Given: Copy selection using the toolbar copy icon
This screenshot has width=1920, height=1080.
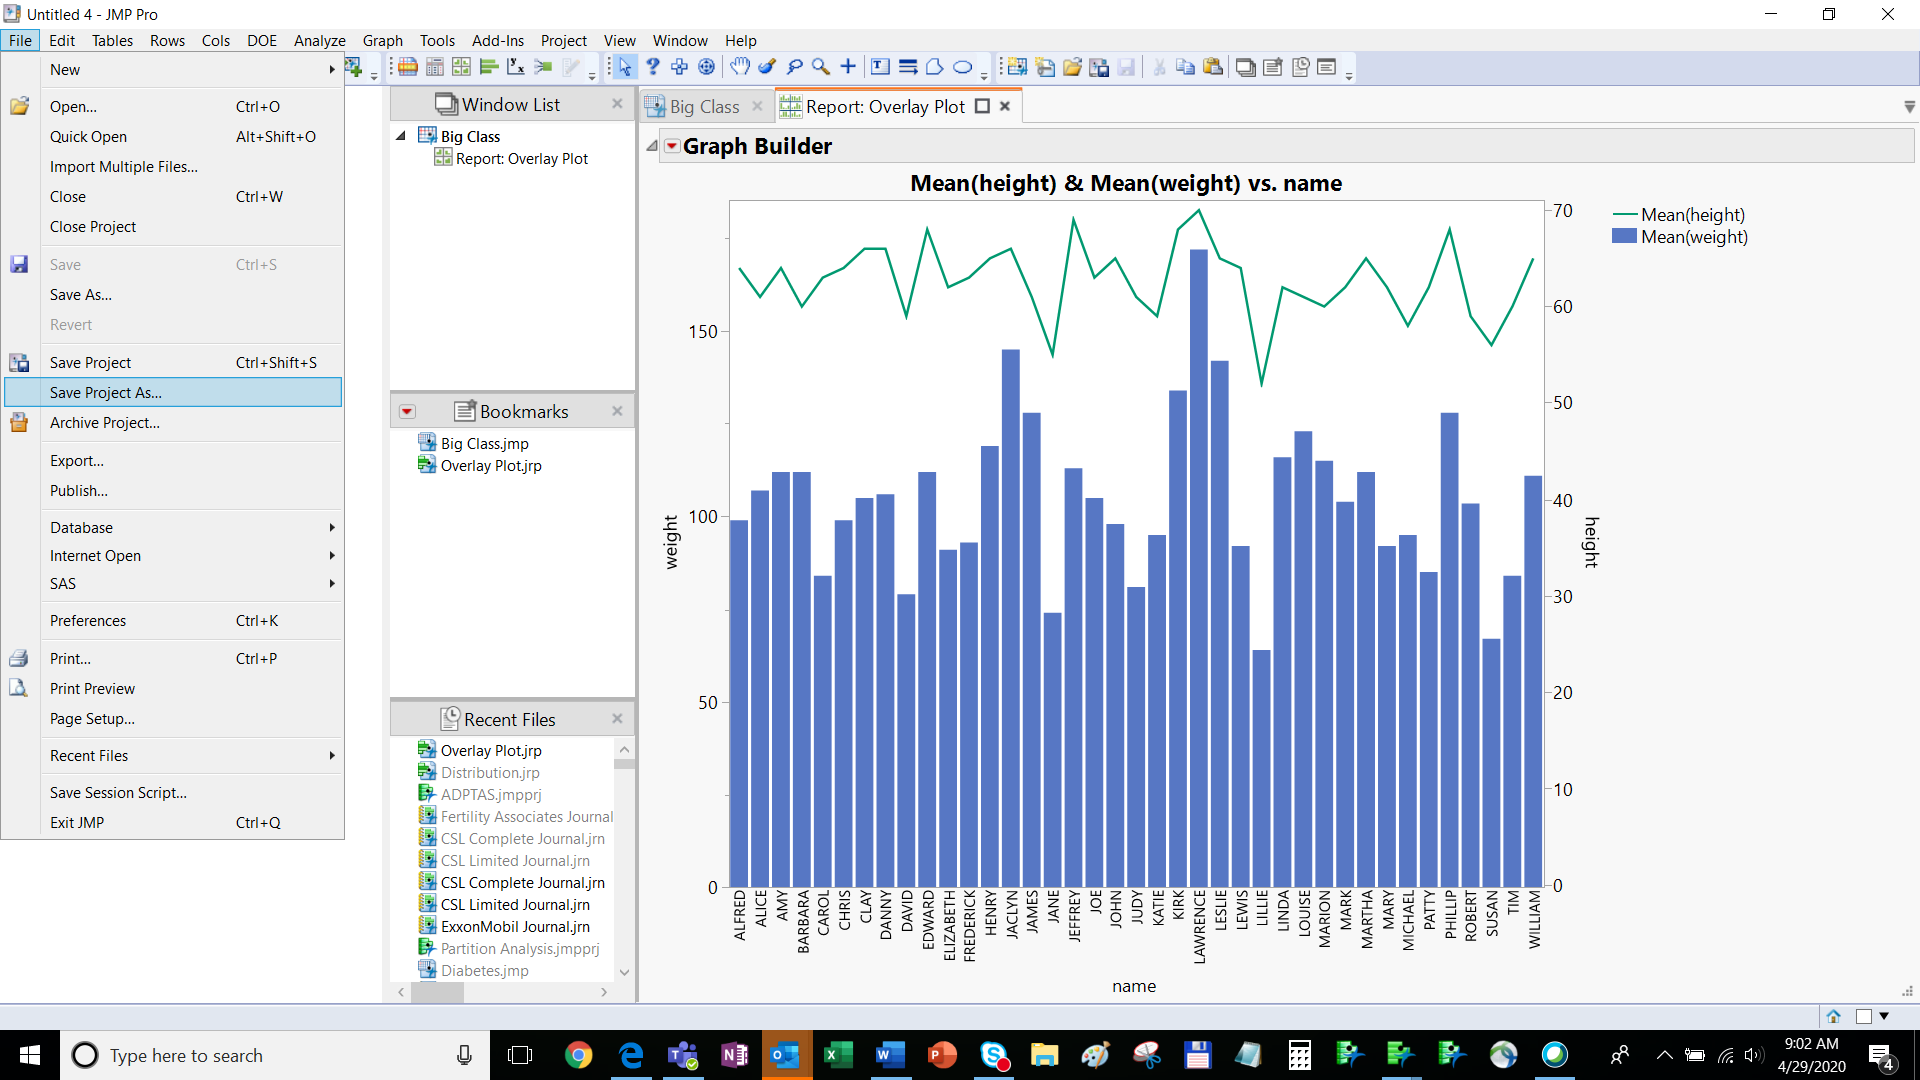Looking at the screenshot, I should (1185, 67).
